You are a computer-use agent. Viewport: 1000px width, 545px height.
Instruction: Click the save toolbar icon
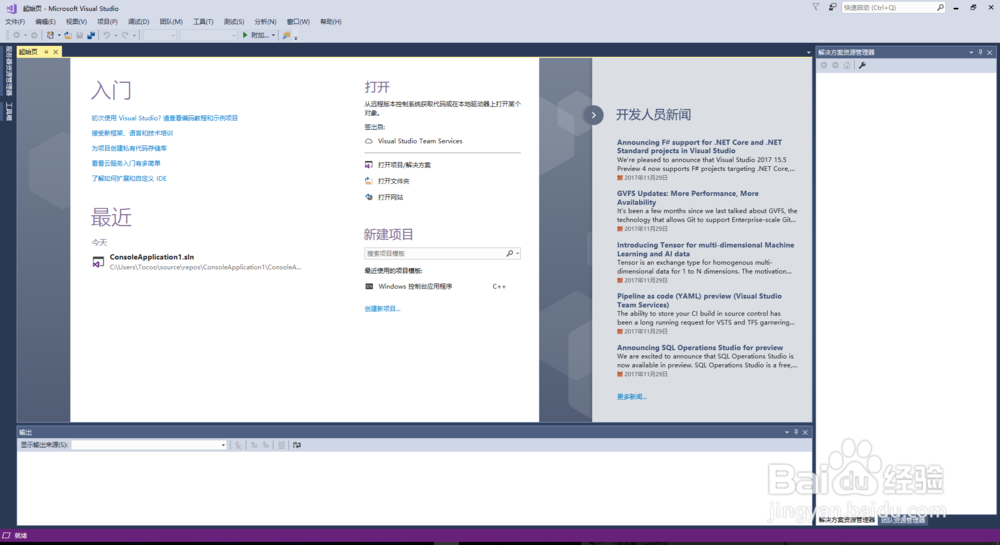(x=80, y=35)
